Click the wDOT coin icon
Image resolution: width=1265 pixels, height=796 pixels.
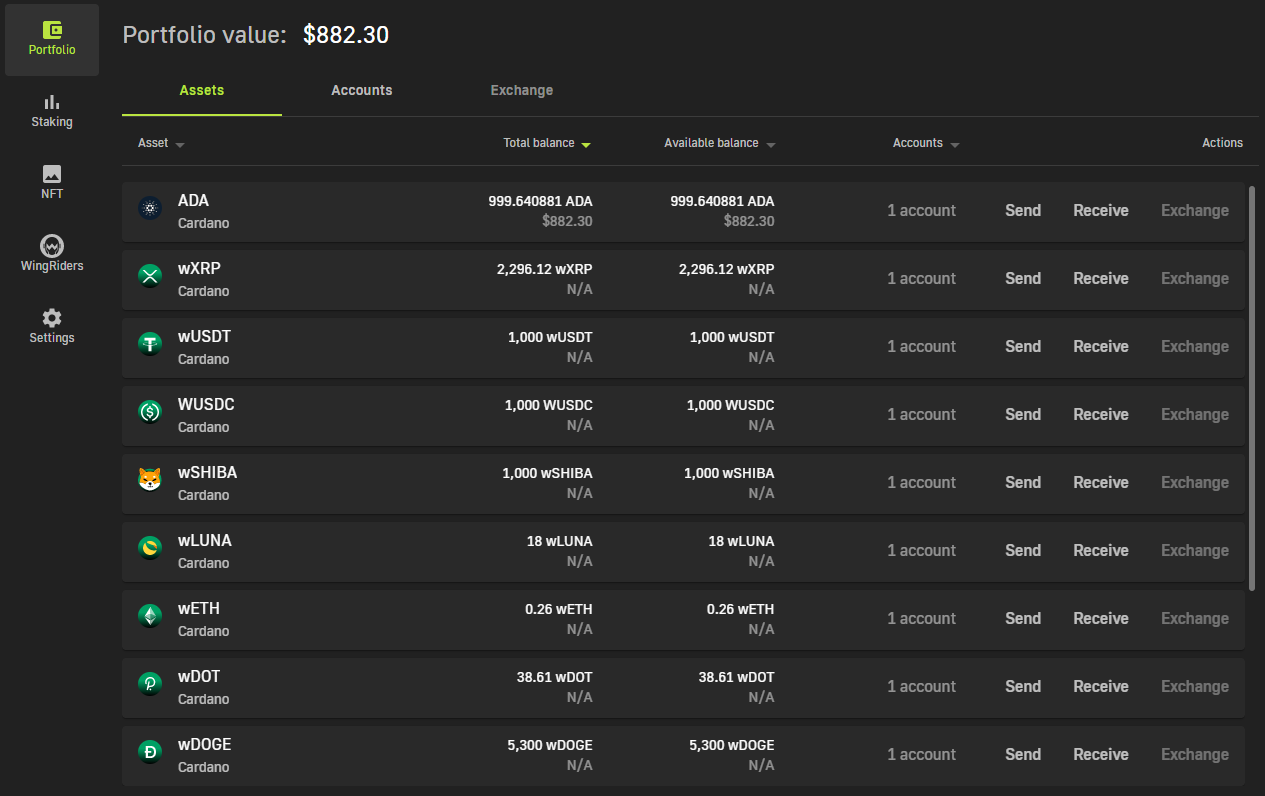coord(150,686)
